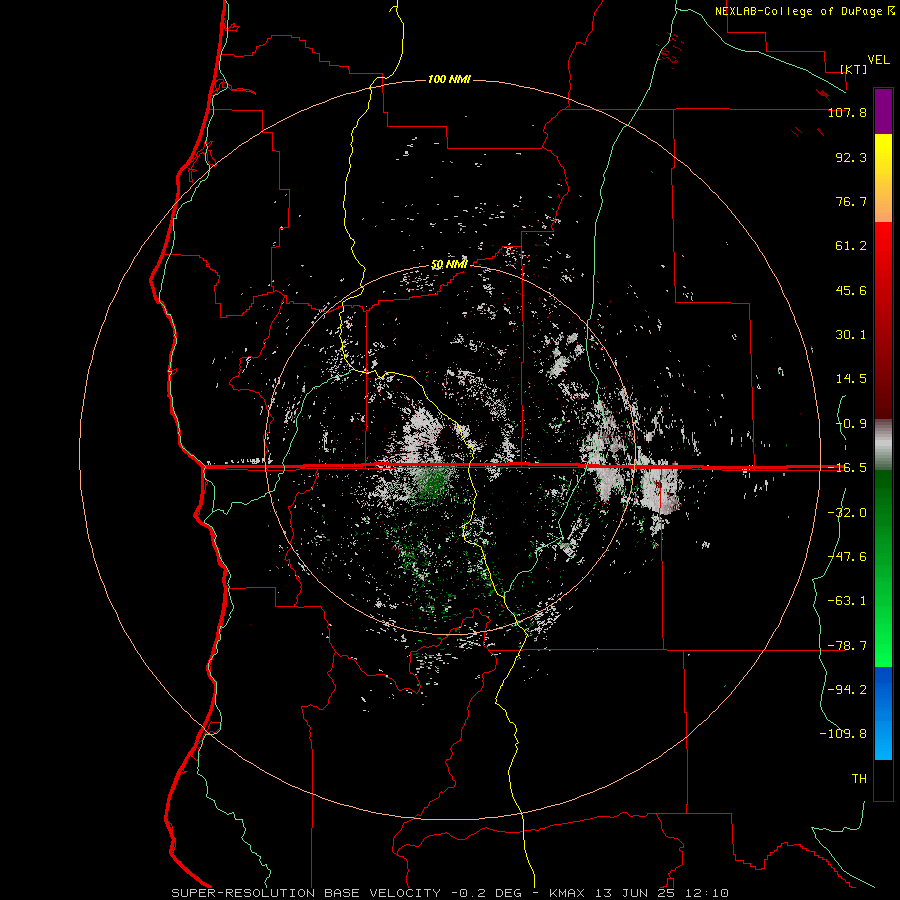Click the 30.1 scale value

851,335
